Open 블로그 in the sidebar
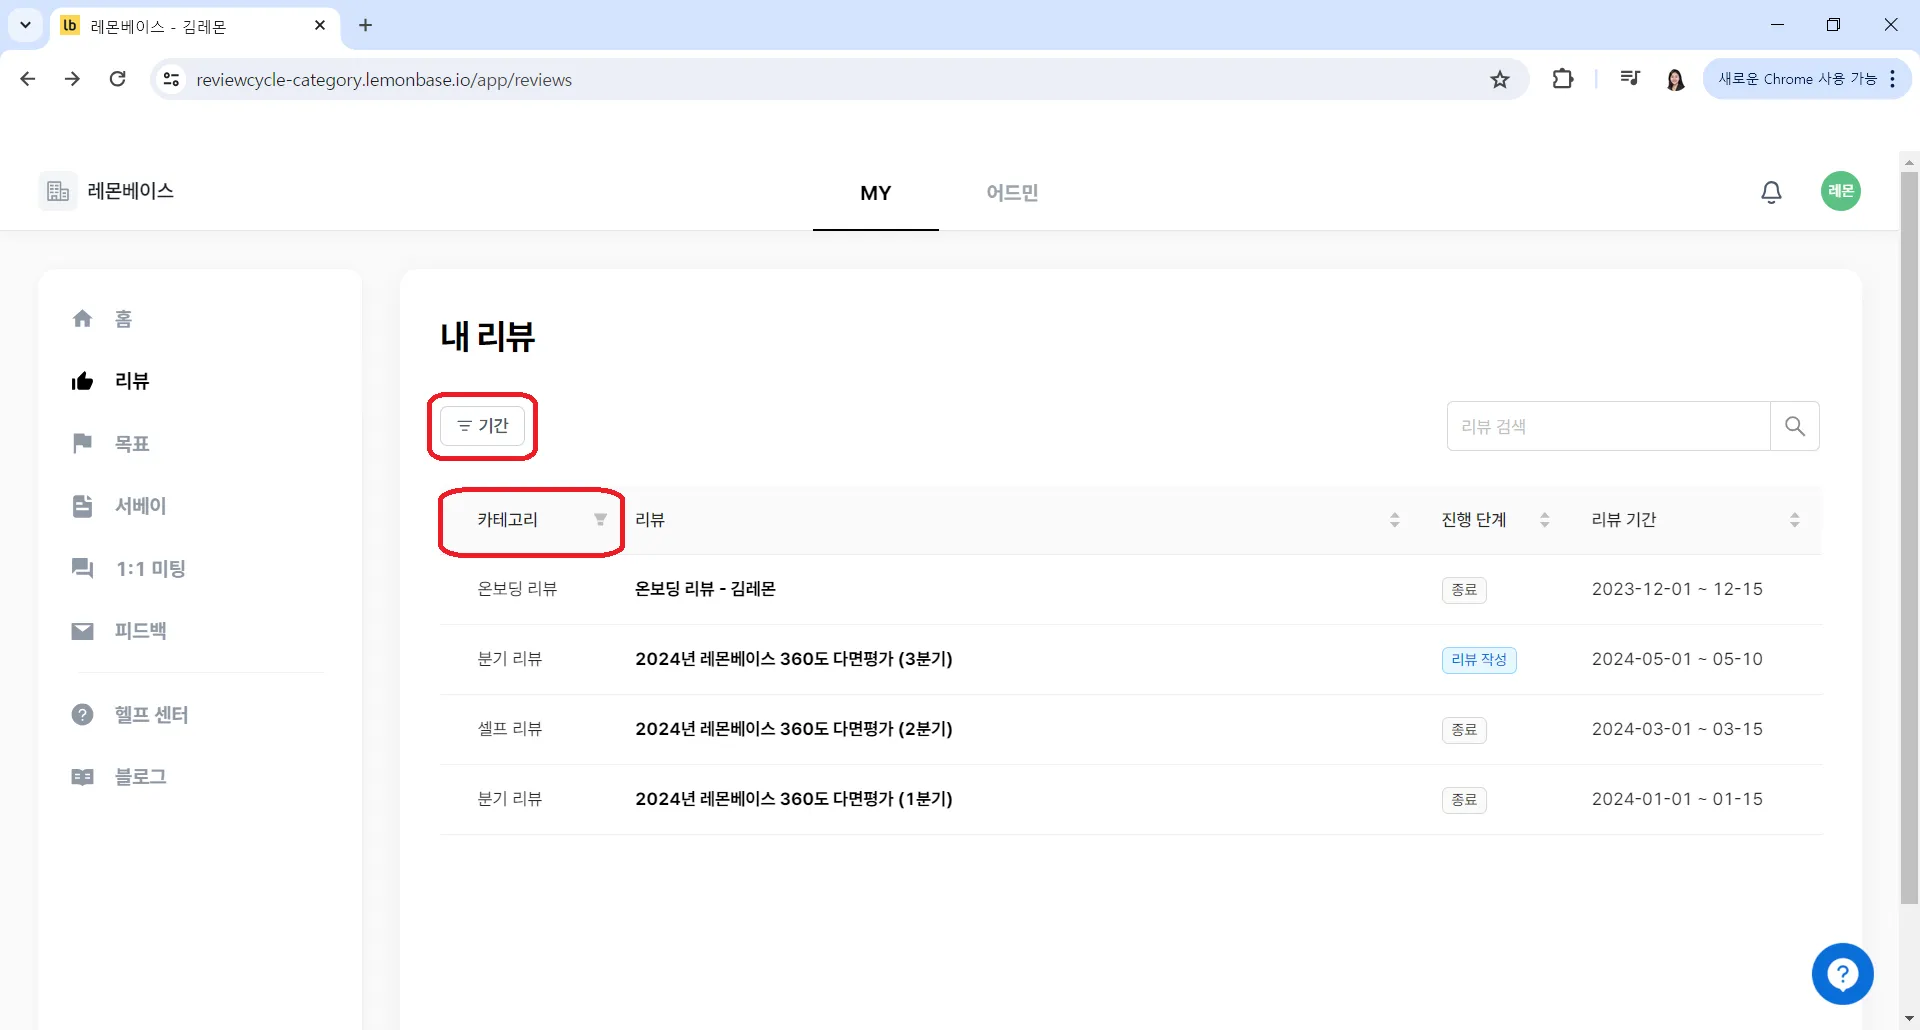This screenshot has height=1030, width=1920. pos(118,777)
